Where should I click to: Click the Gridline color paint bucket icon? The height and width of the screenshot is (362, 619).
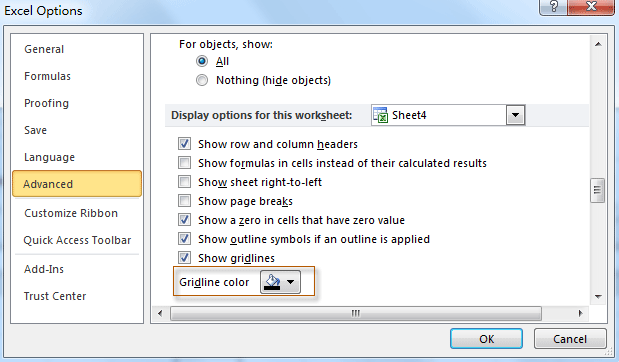point(272,282)
